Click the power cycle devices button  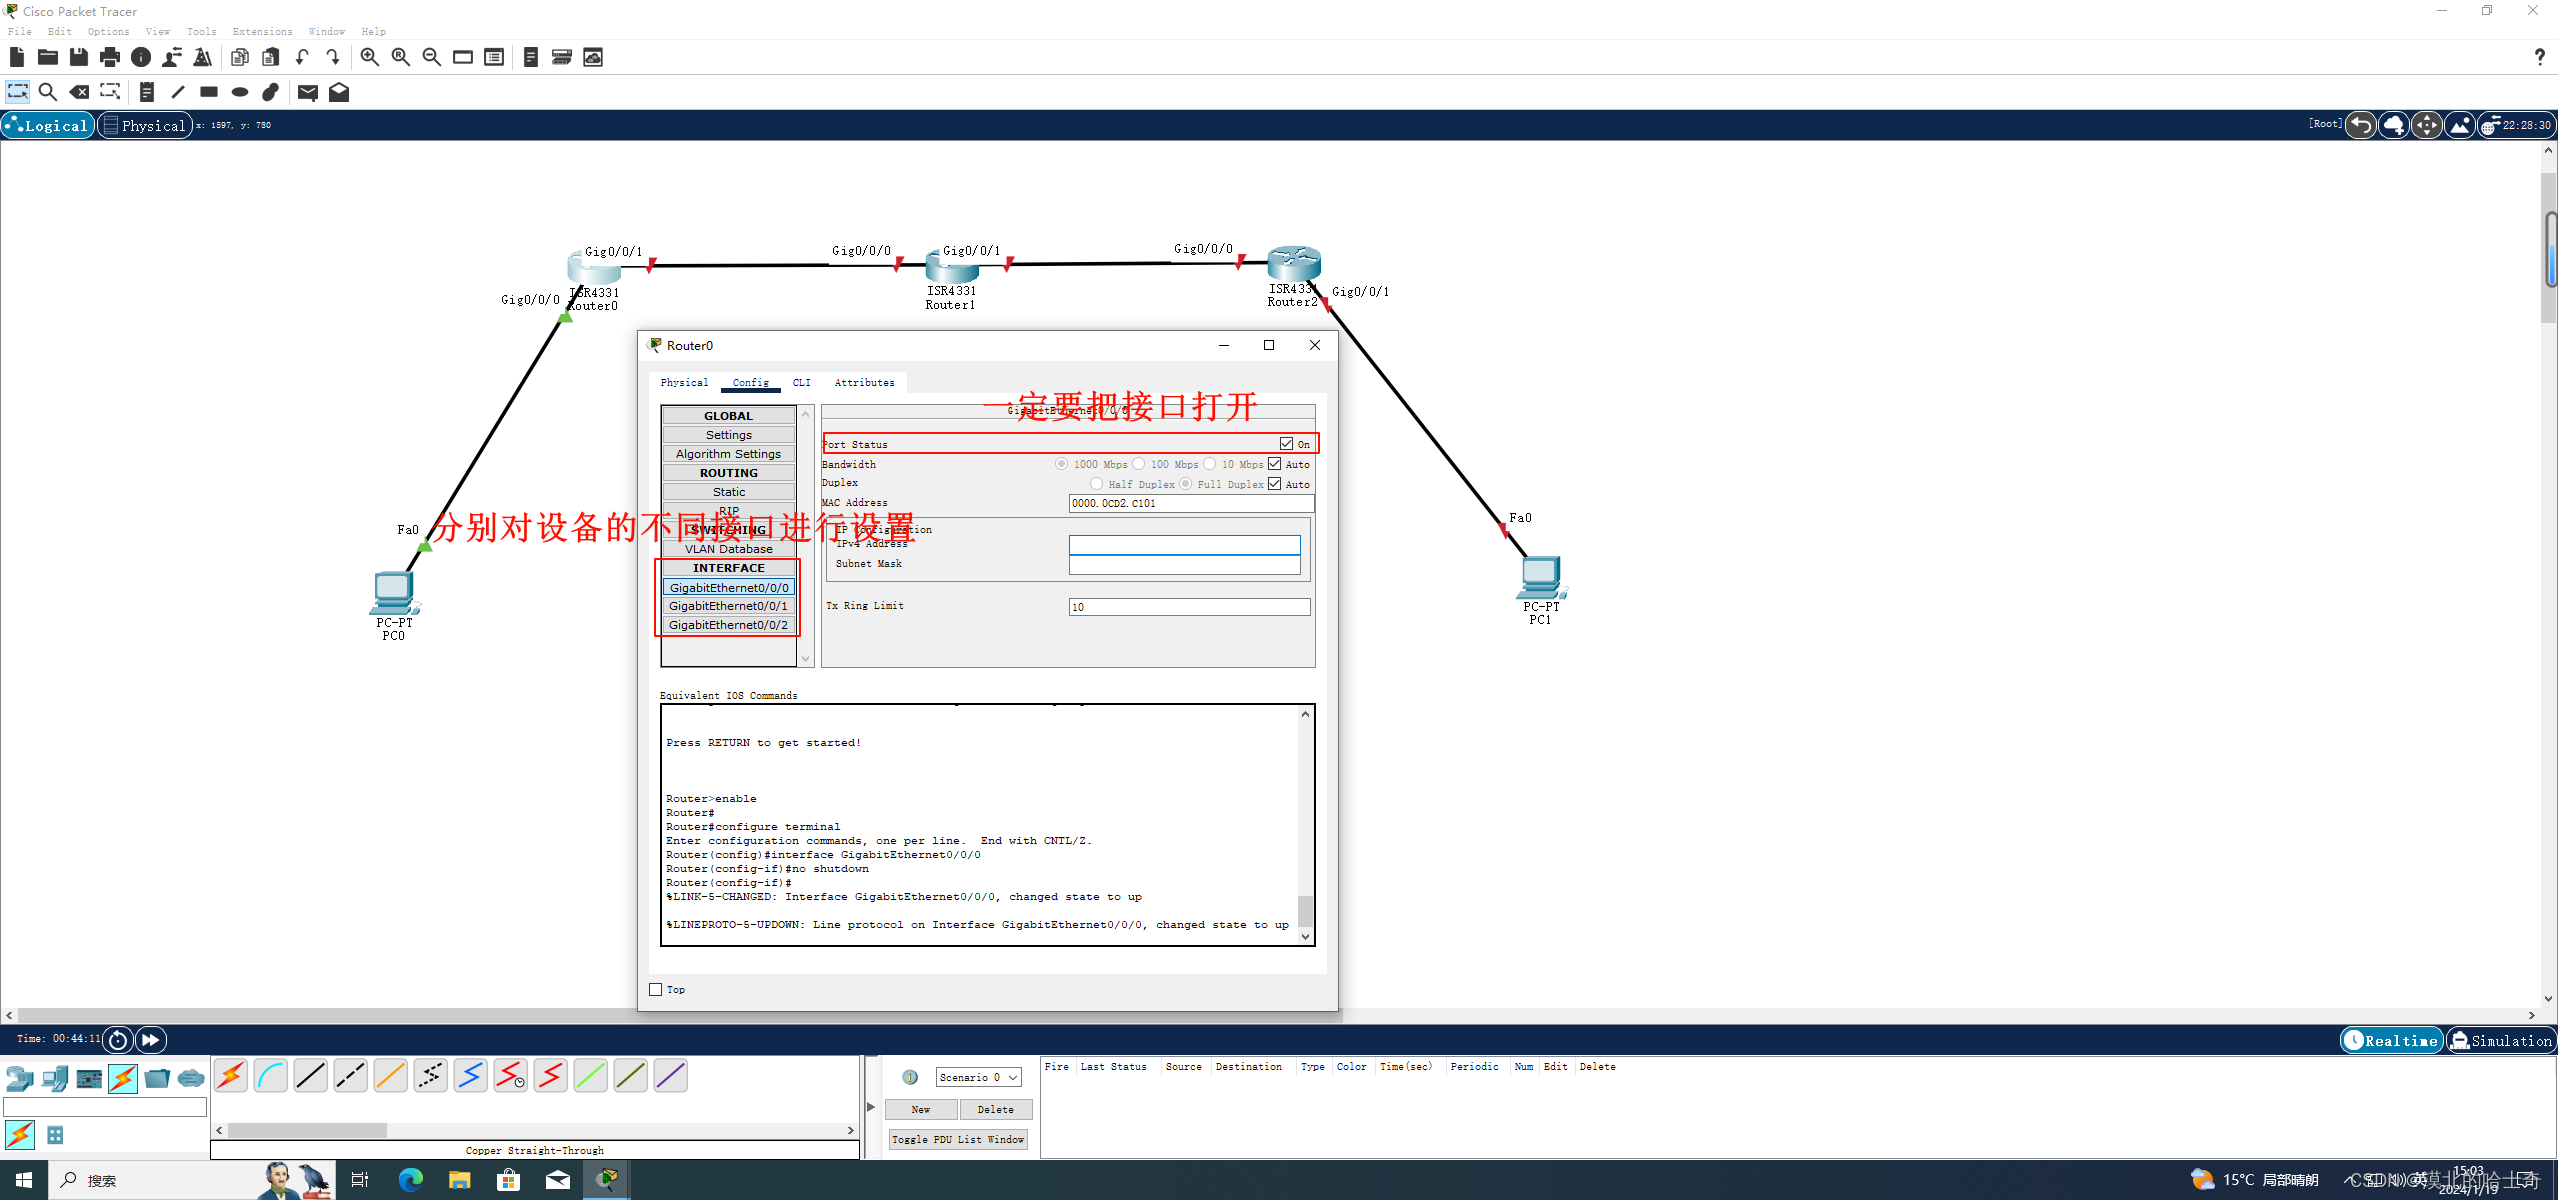point(118,1040)
